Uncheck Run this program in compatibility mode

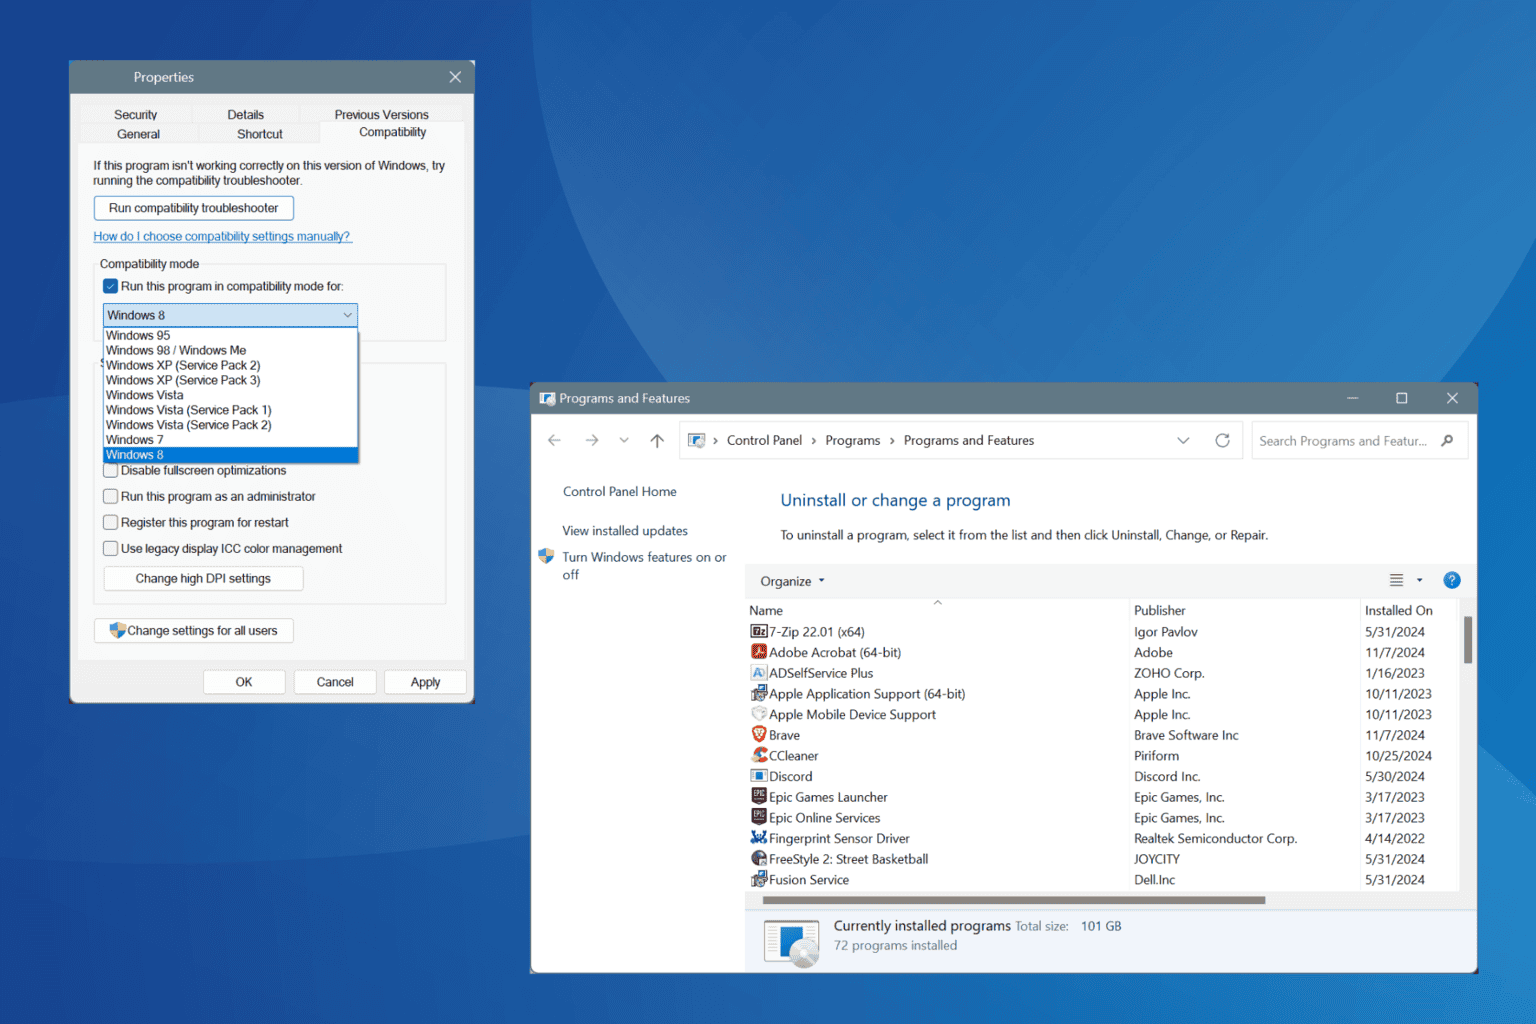[110, 286]
